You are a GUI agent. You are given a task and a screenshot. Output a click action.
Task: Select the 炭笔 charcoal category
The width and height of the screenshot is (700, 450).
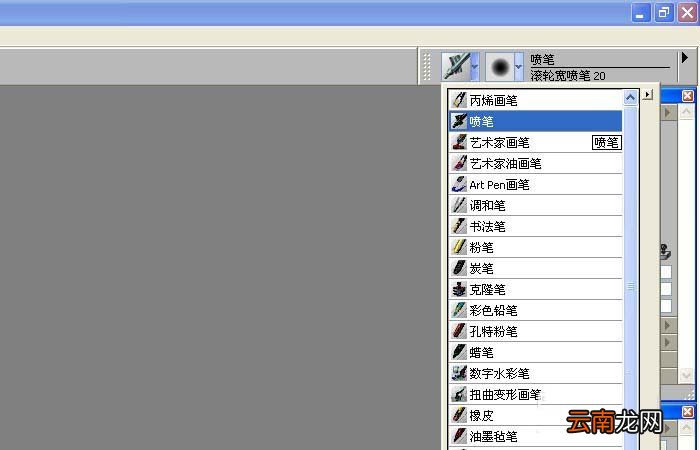tap(535, 268)
